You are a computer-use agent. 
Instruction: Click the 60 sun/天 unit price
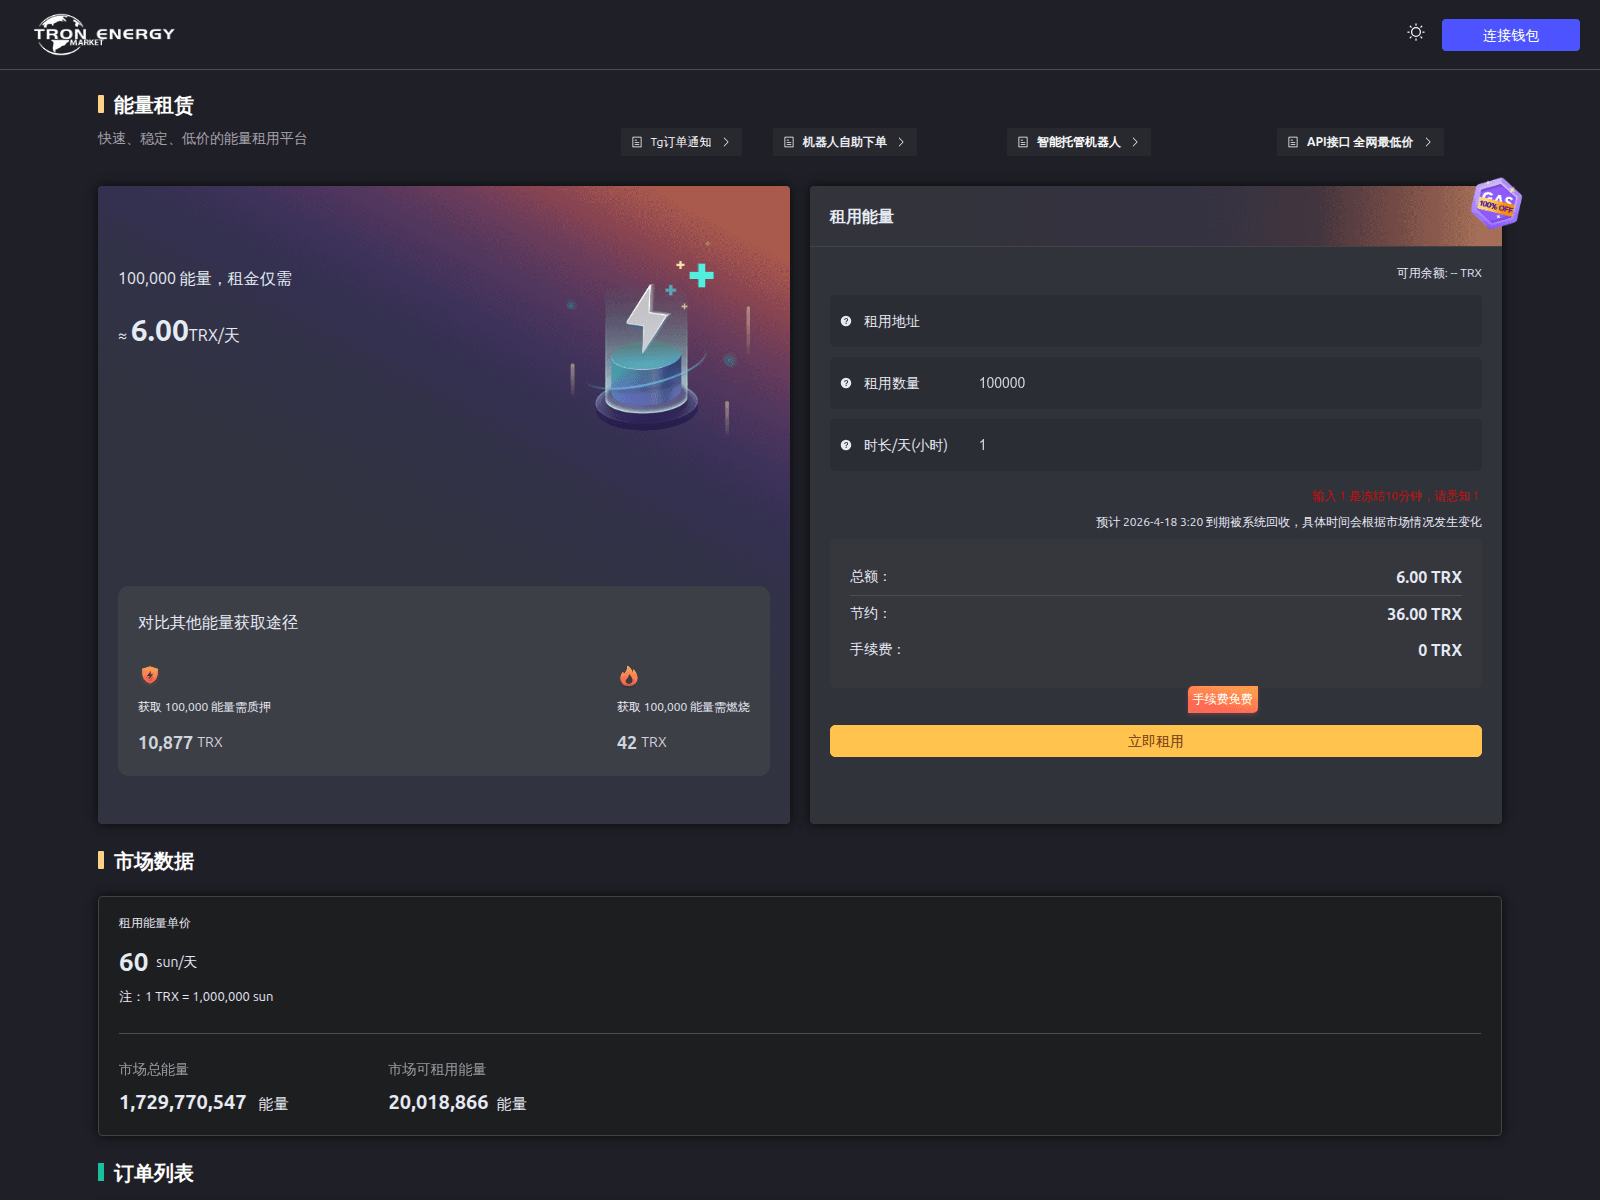pos(158,962)
